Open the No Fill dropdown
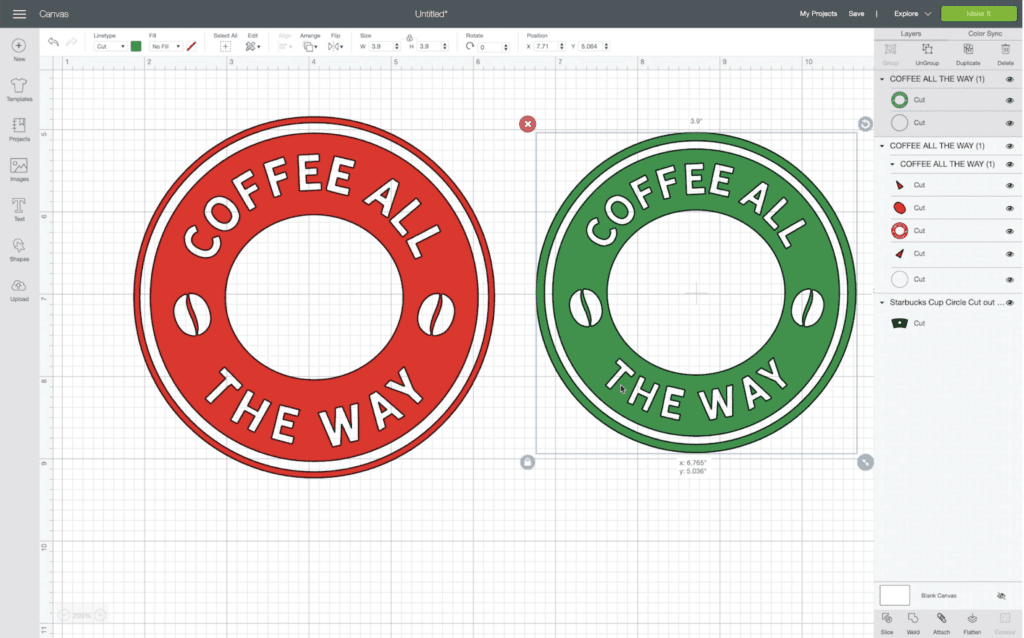 165,46
